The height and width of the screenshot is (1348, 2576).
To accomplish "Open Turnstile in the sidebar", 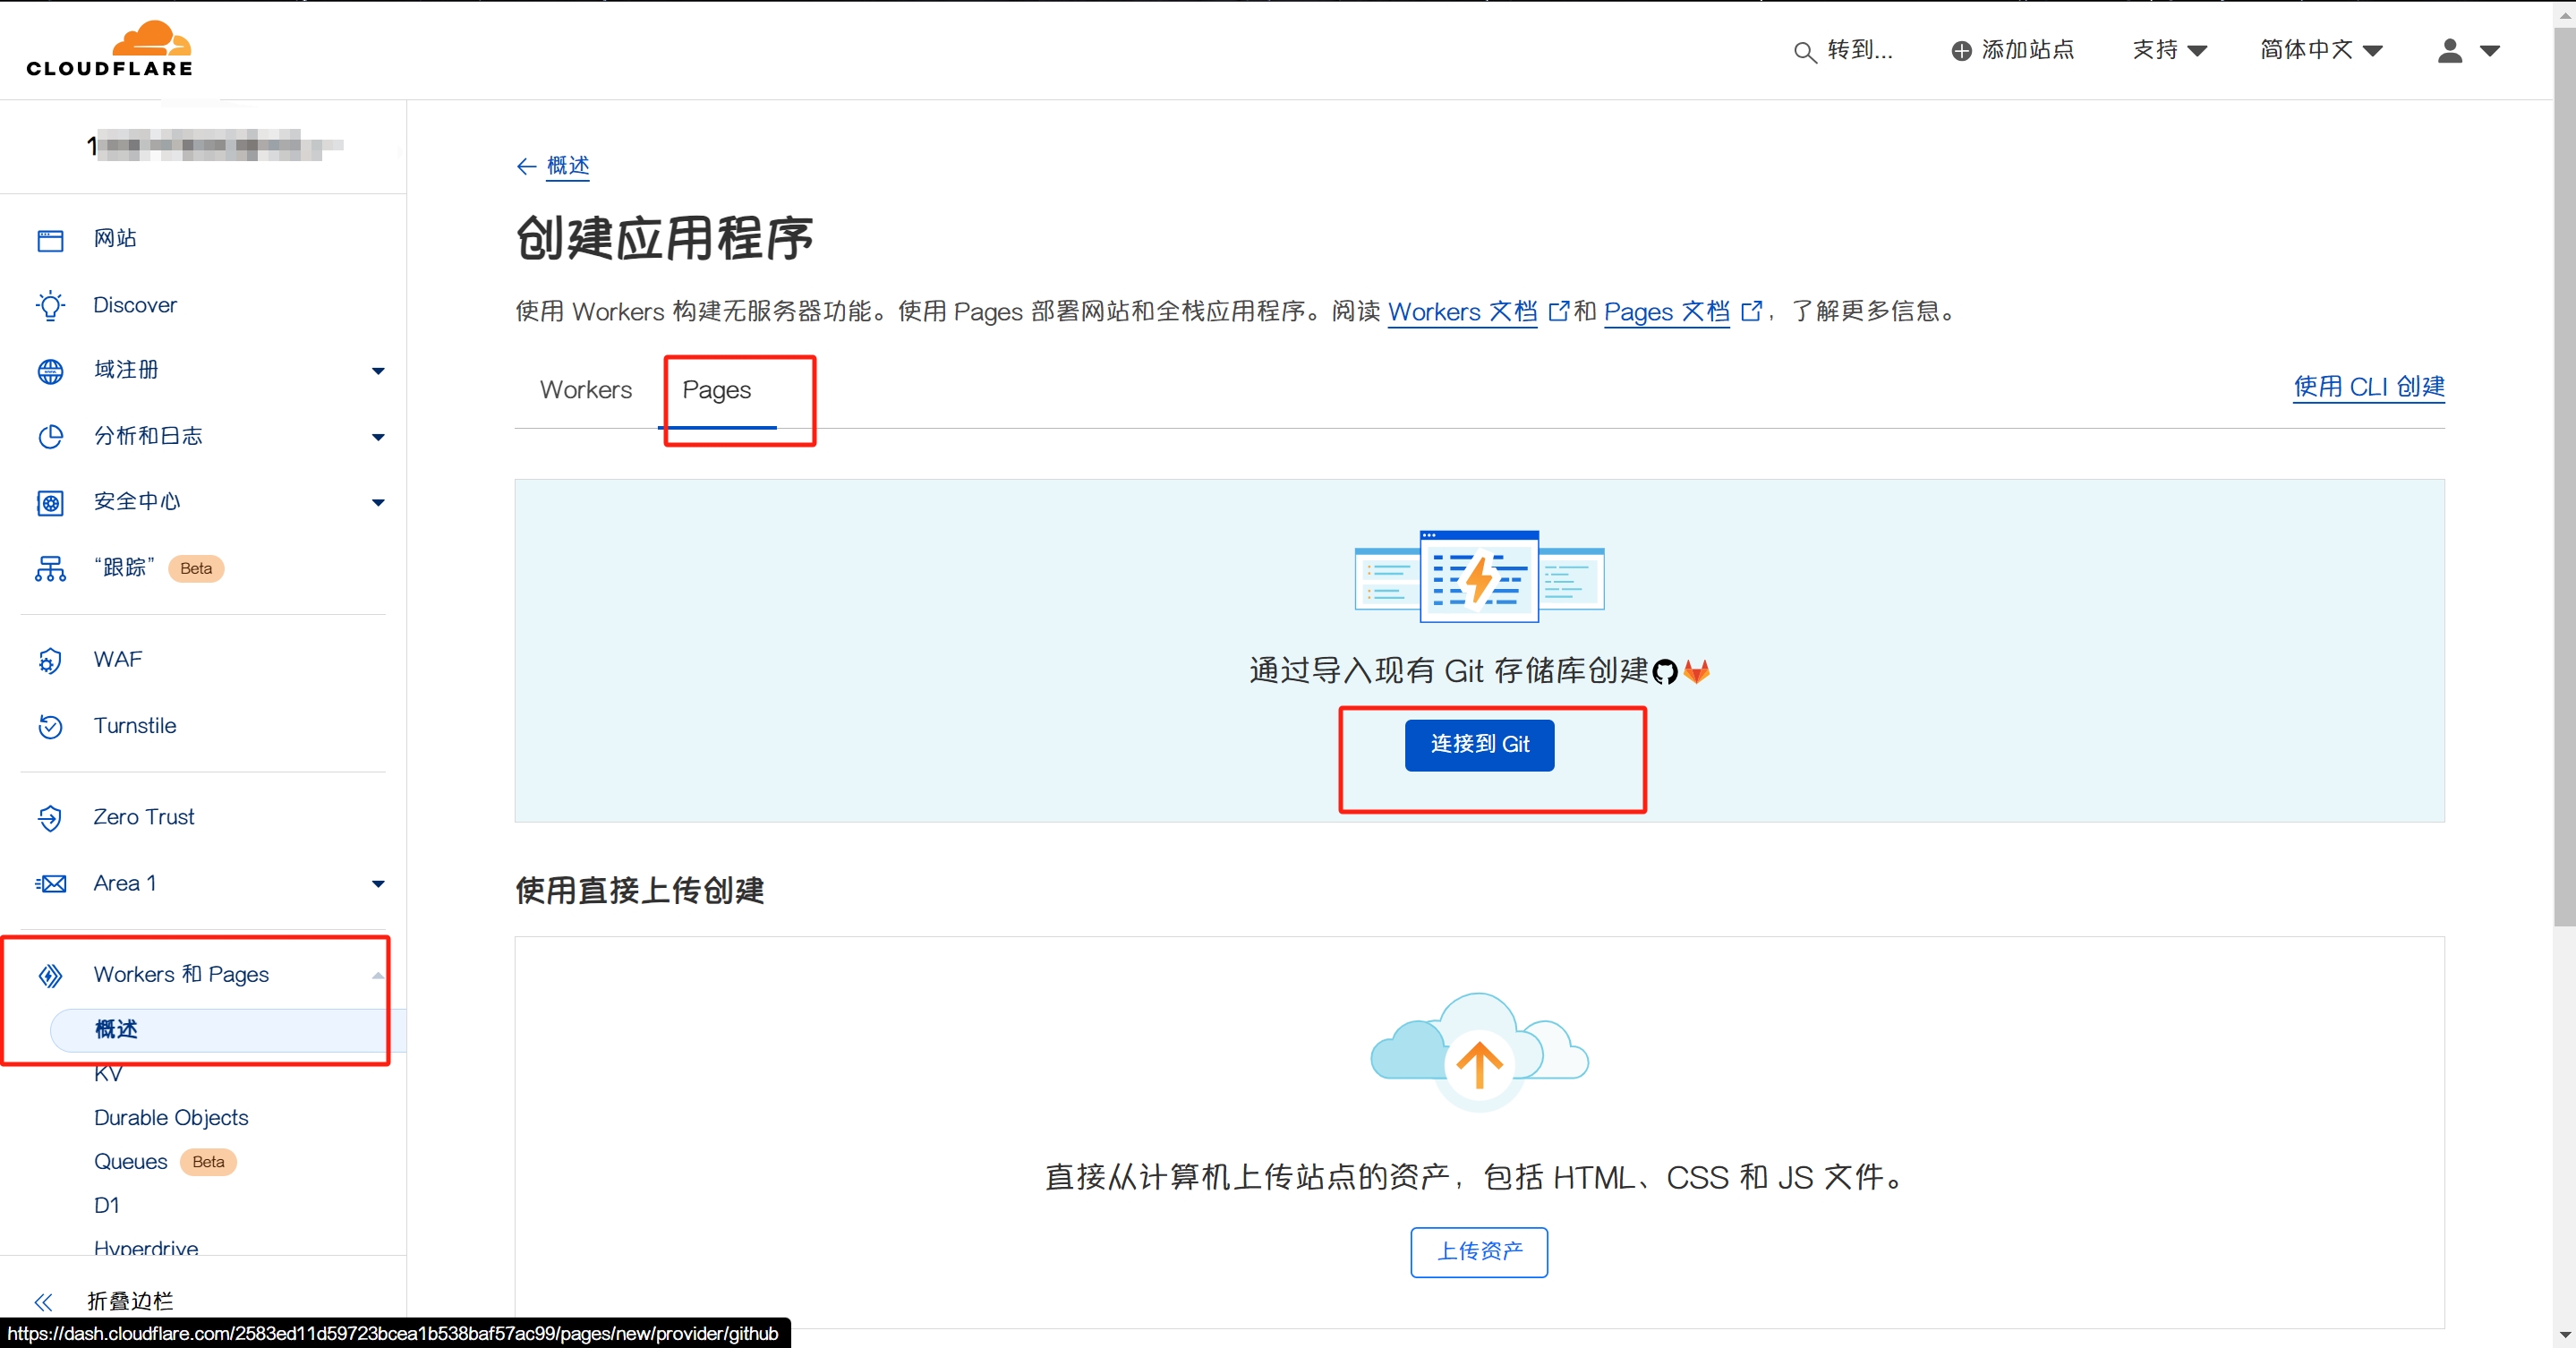I will pos(135,726).
